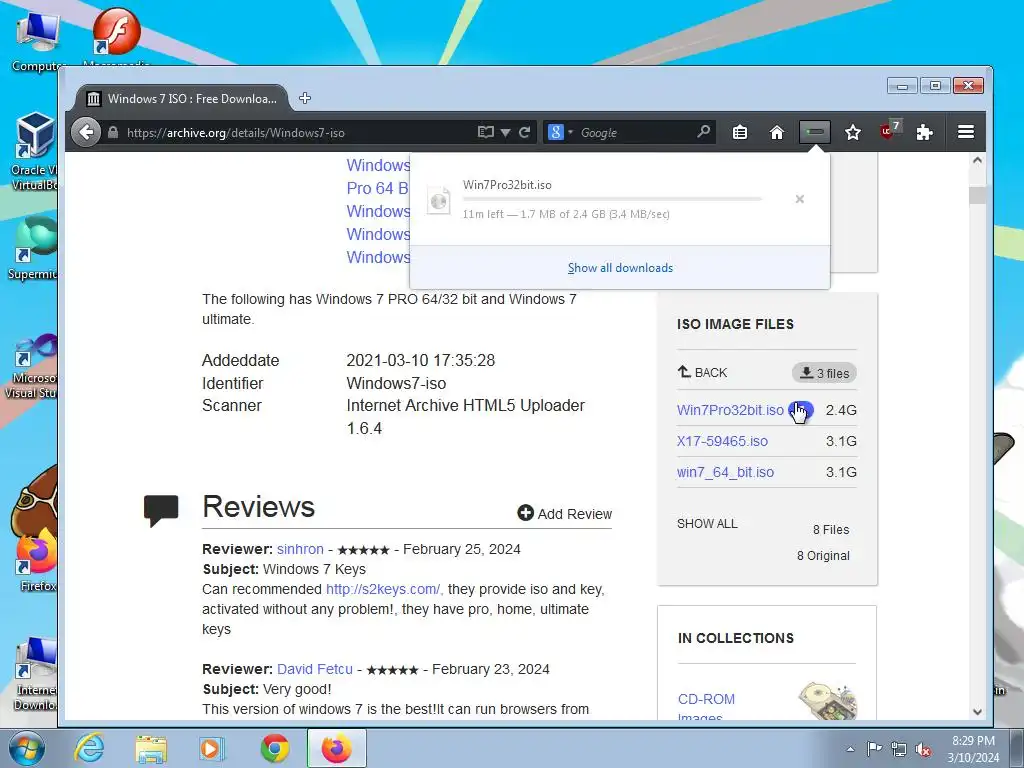Click the padlock site security icon
The image size is (1024, 768).
(x=113, y=133)
